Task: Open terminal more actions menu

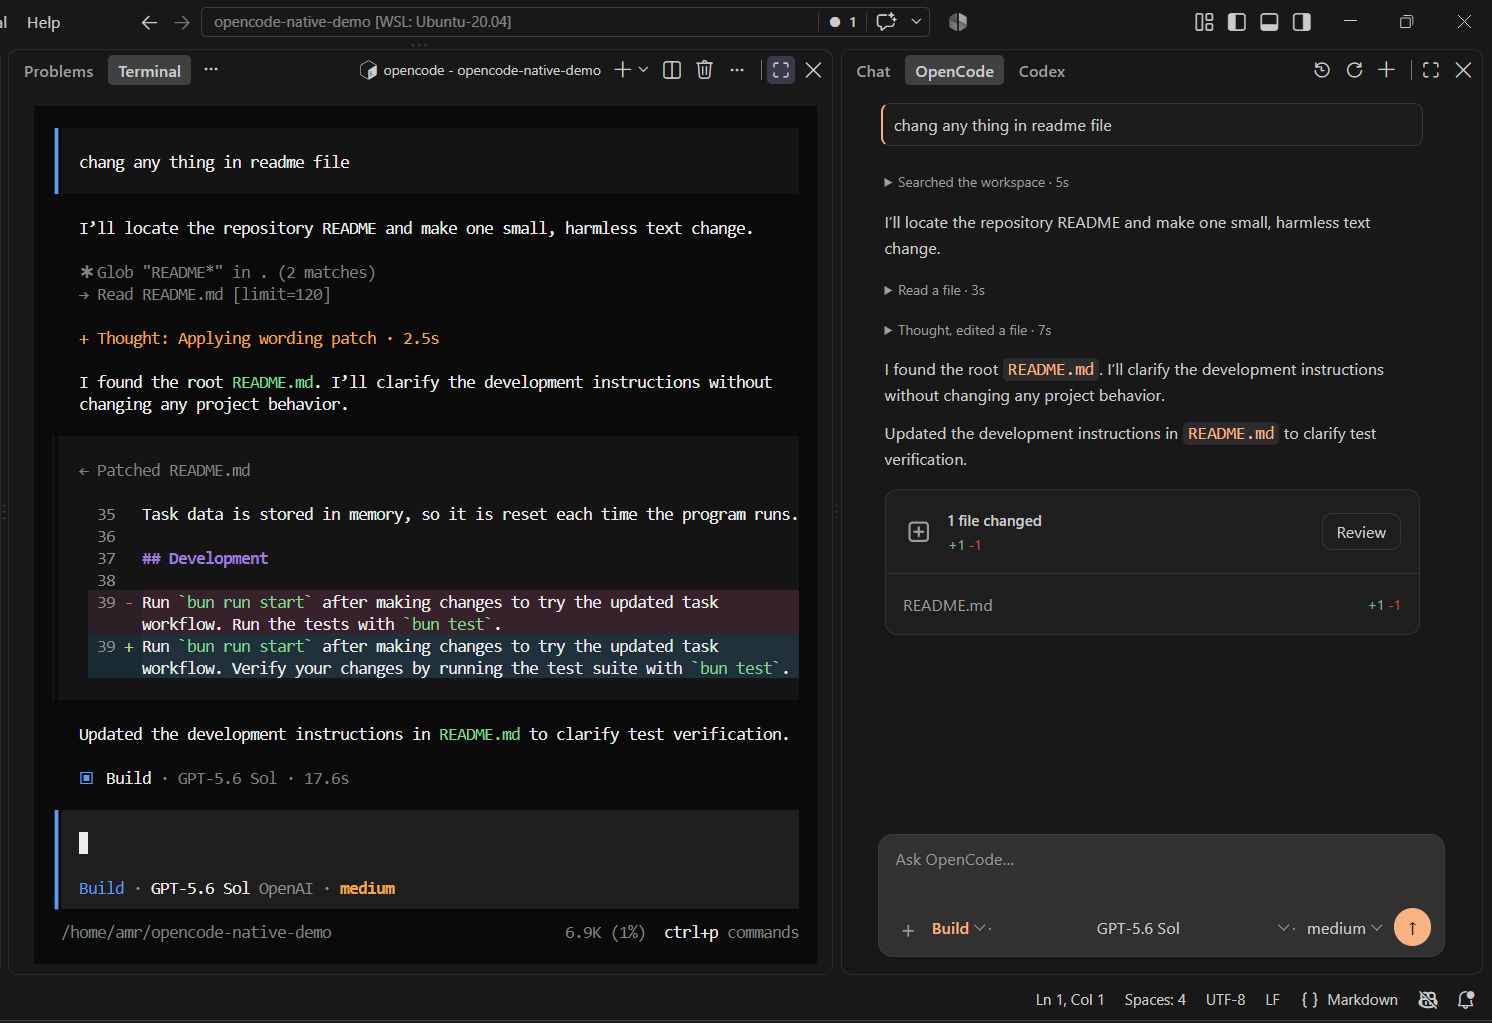Action: (x=737, y=70)
